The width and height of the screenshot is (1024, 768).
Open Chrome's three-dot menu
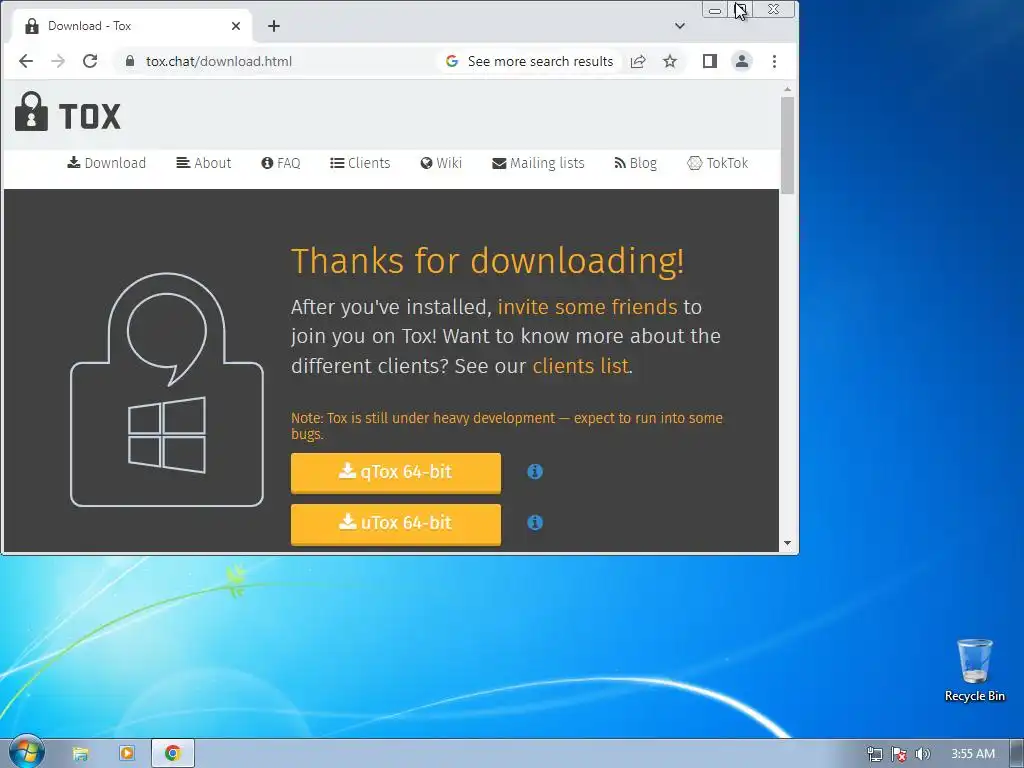[x=775, y=61]
